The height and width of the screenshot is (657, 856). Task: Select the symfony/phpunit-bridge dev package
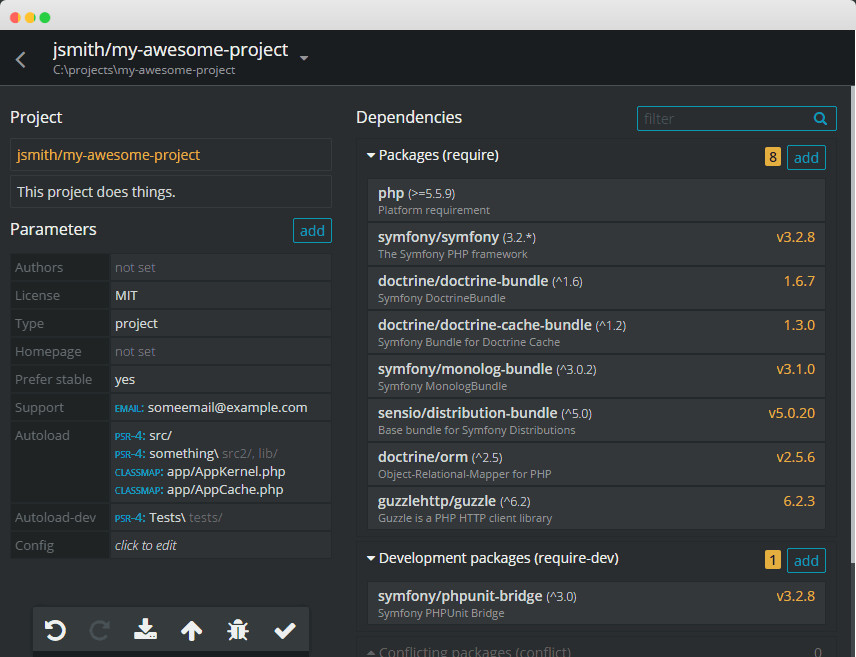tap(596, 603)
